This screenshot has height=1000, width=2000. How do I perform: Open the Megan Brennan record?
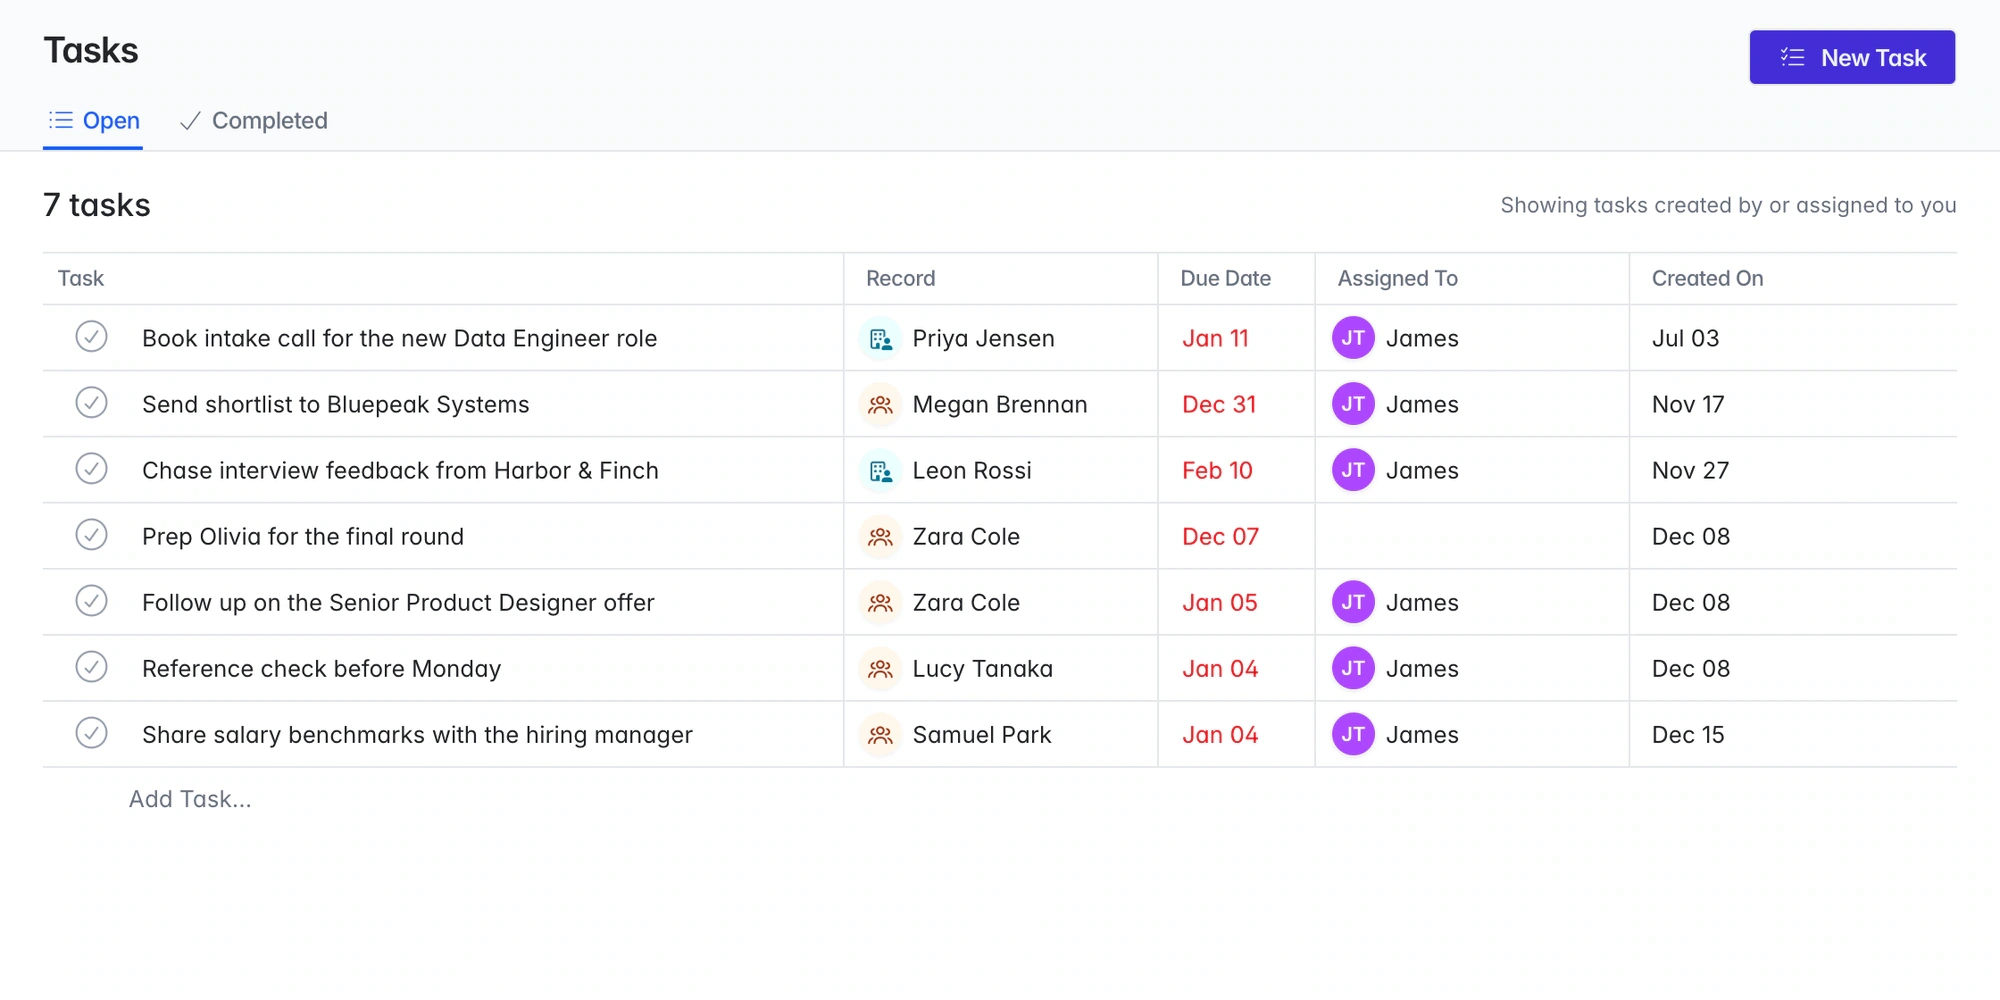click(1000, 405)
